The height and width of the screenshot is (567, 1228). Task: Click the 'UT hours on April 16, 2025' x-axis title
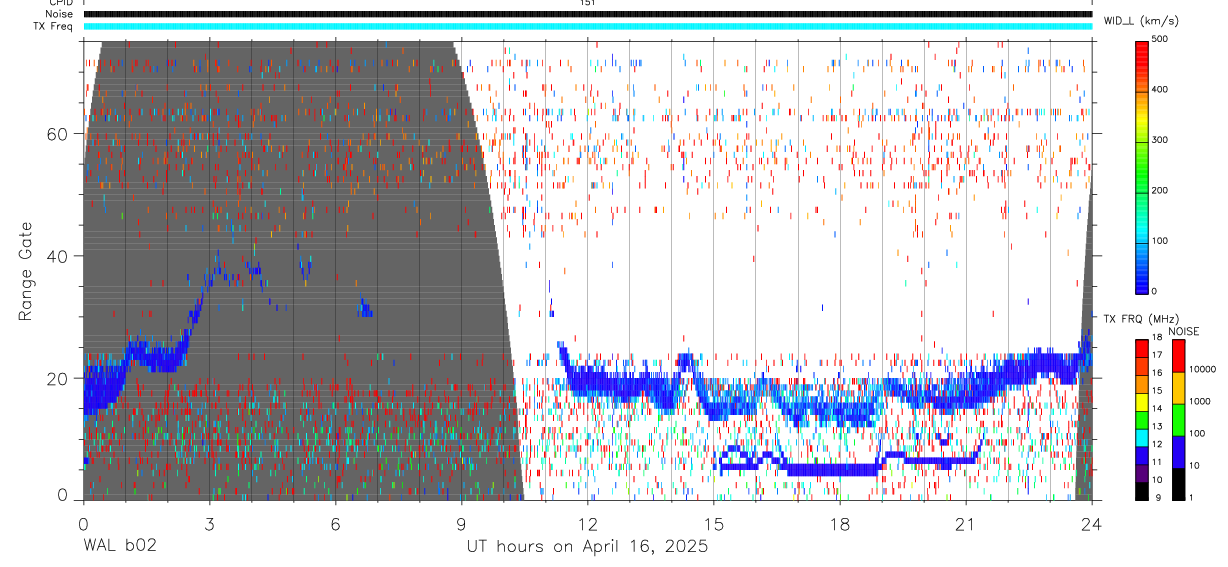tap(587, 547)
